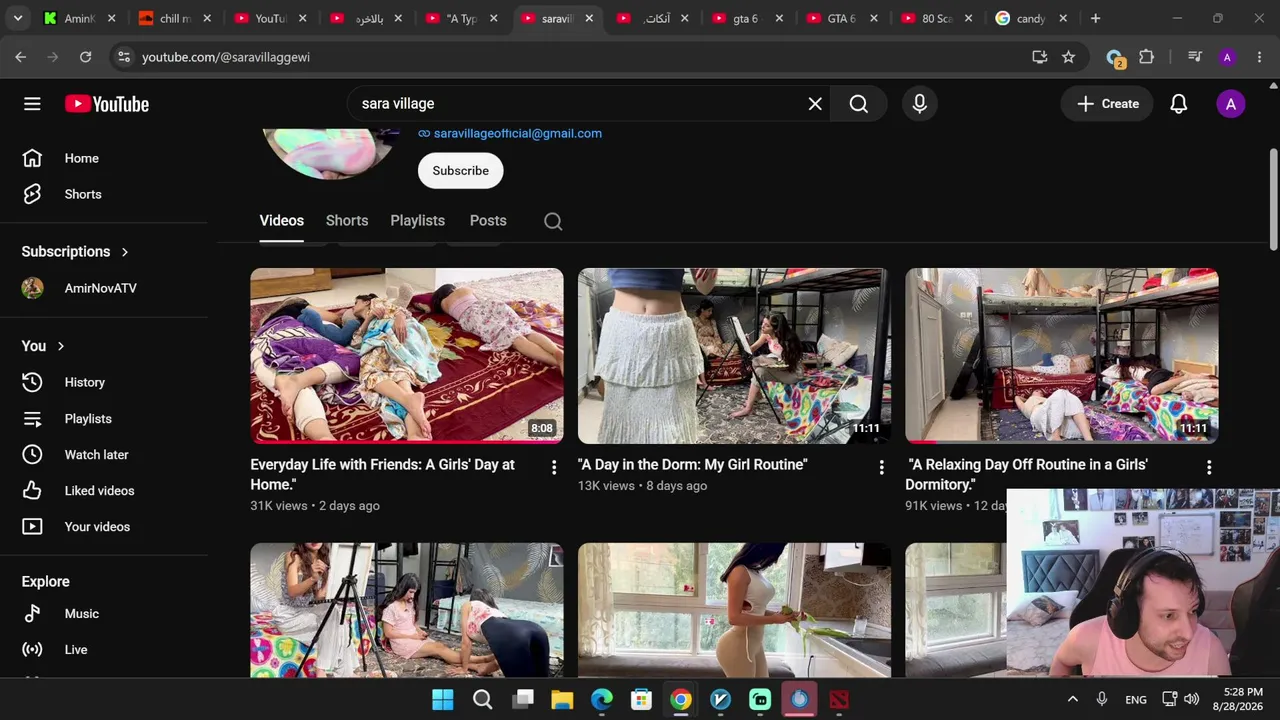Switch to the 'gta 6' browser tab
This screenshot has height=720, width=1280.
[x=746, y=18]
